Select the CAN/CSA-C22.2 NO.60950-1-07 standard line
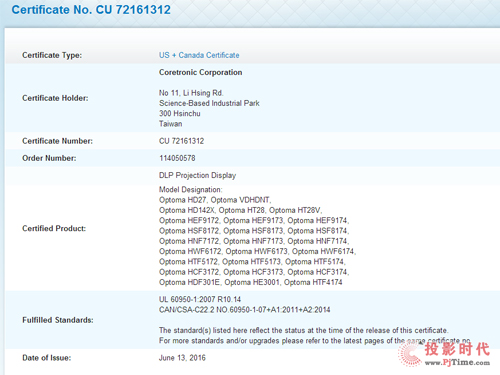Viewport: 500px width, 375px height. coord(245,310)
